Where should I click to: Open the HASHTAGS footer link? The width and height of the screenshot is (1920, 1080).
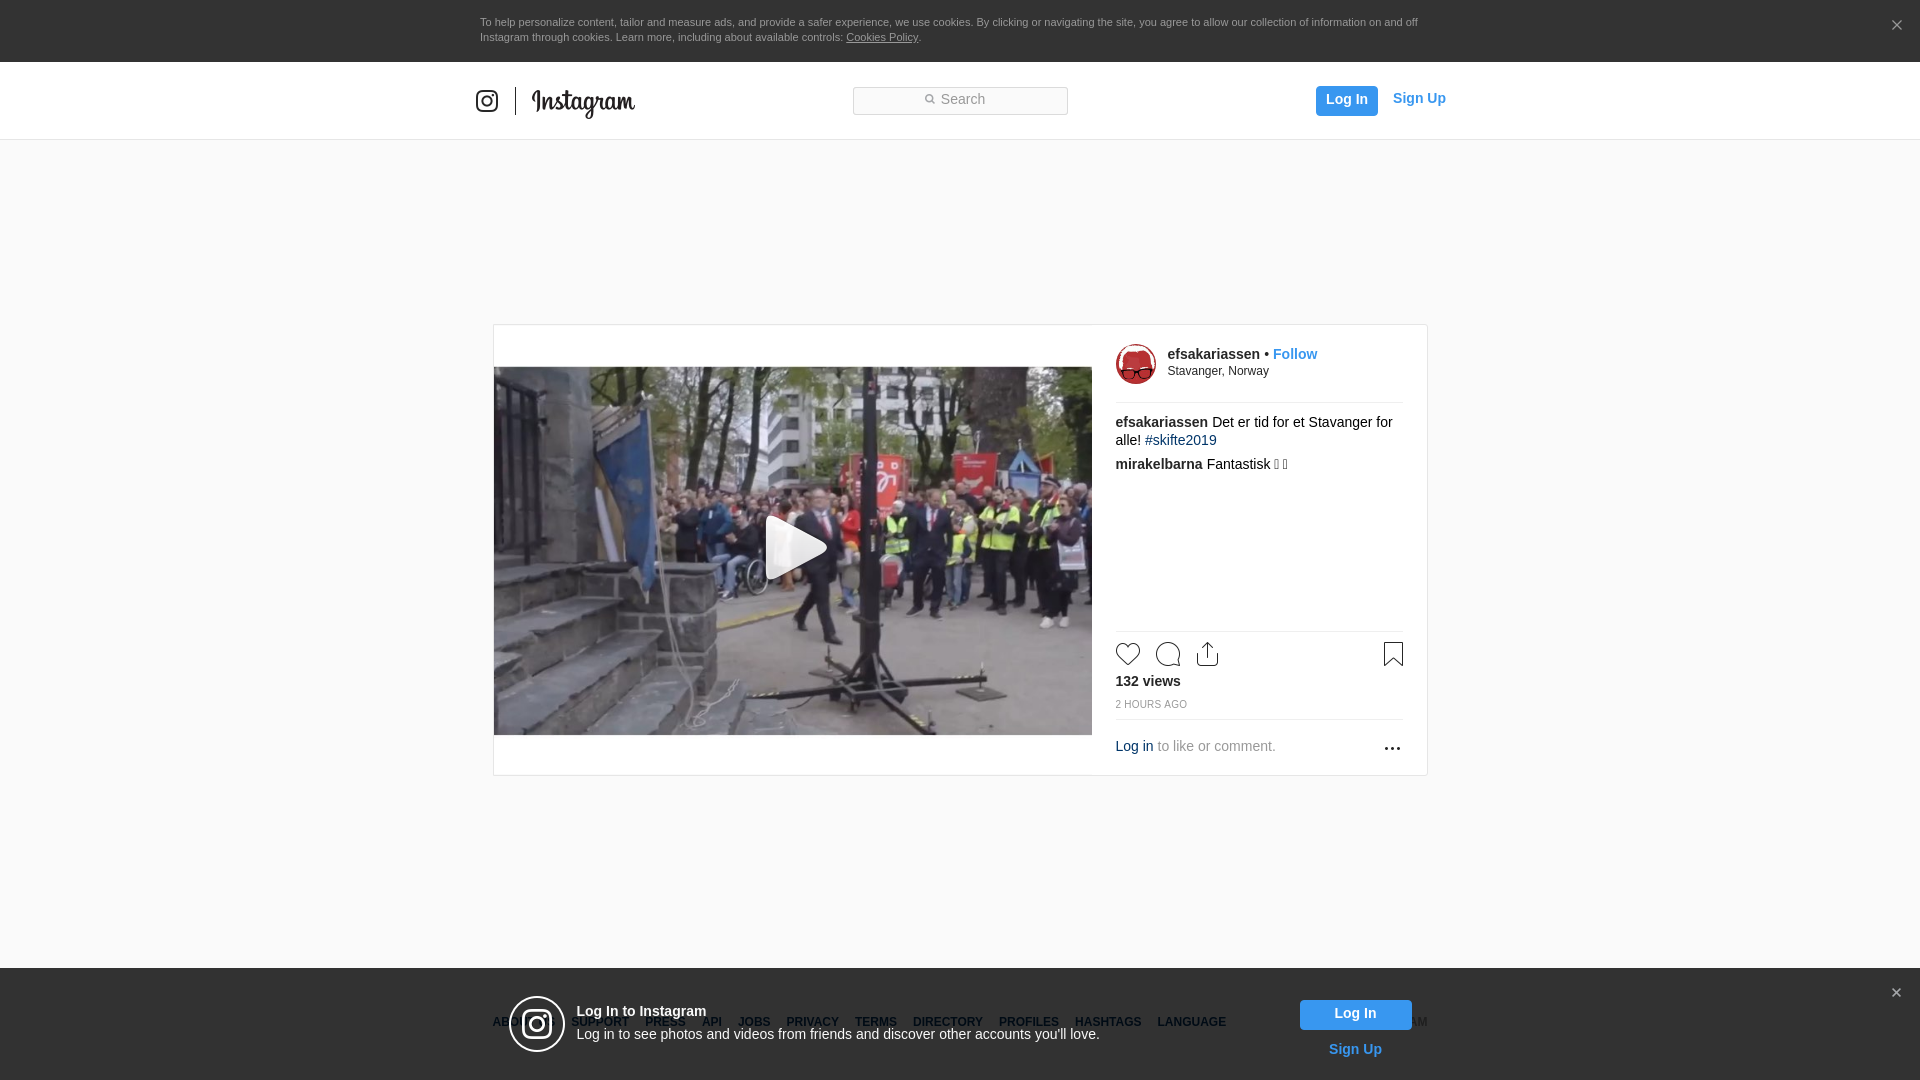click(x=1107, y=1022)
